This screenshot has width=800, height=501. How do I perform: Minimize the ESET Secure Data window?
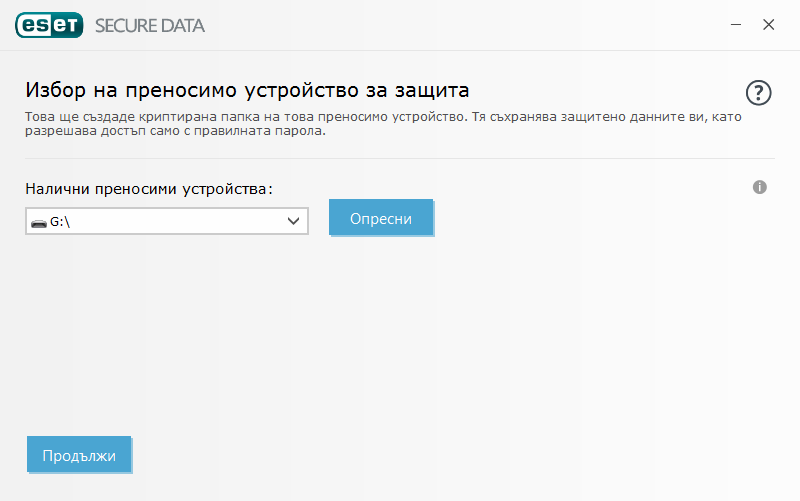(736, 24)
